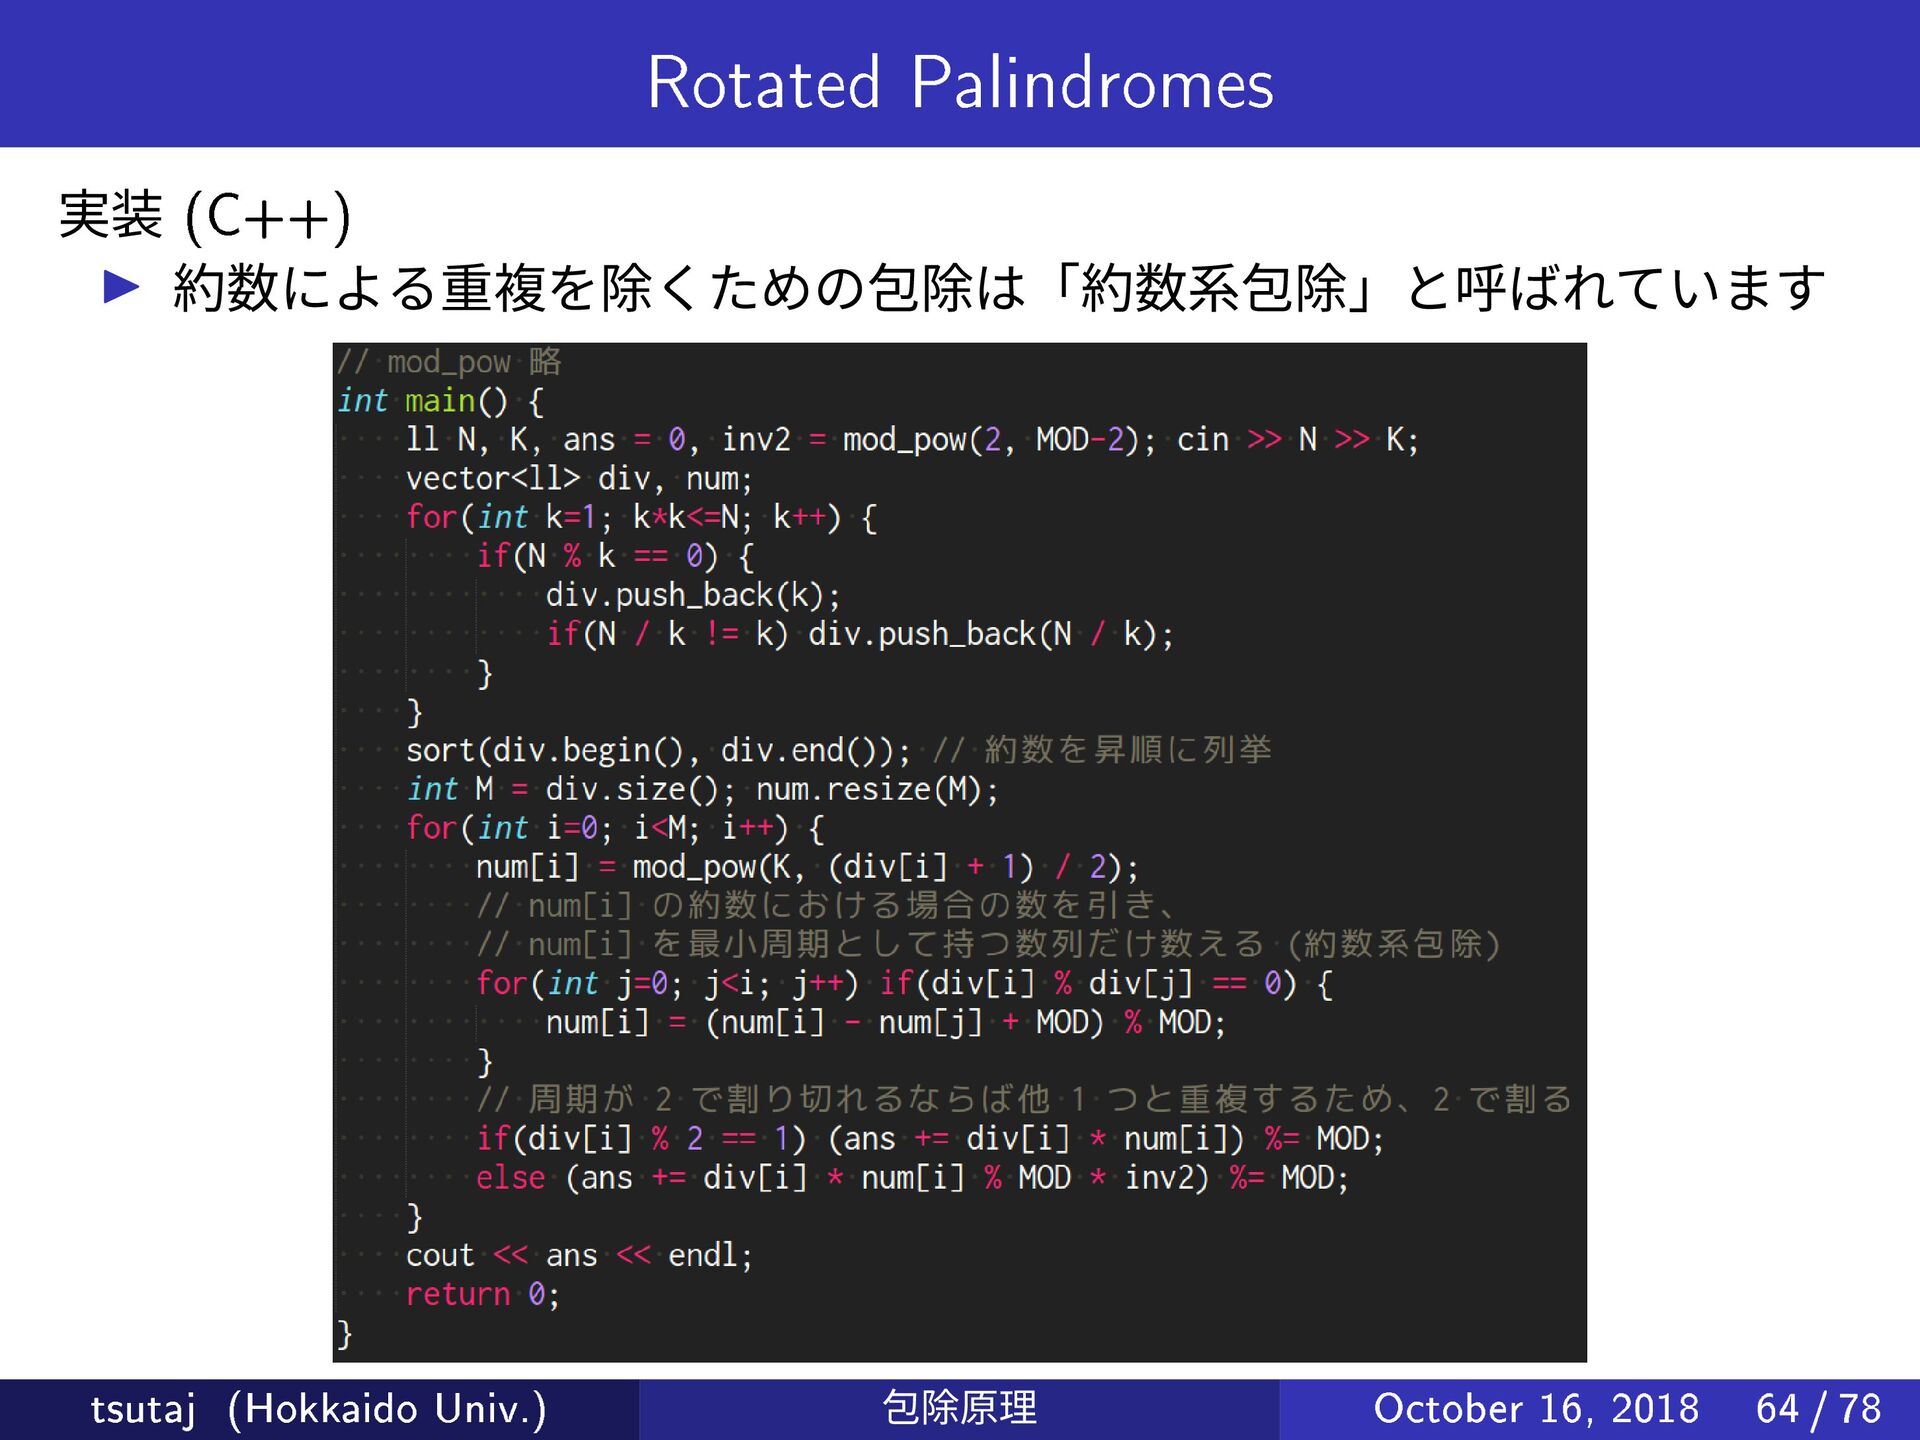Click the return 0 statement
1920x1440 pixels.
coord(482,1294)
